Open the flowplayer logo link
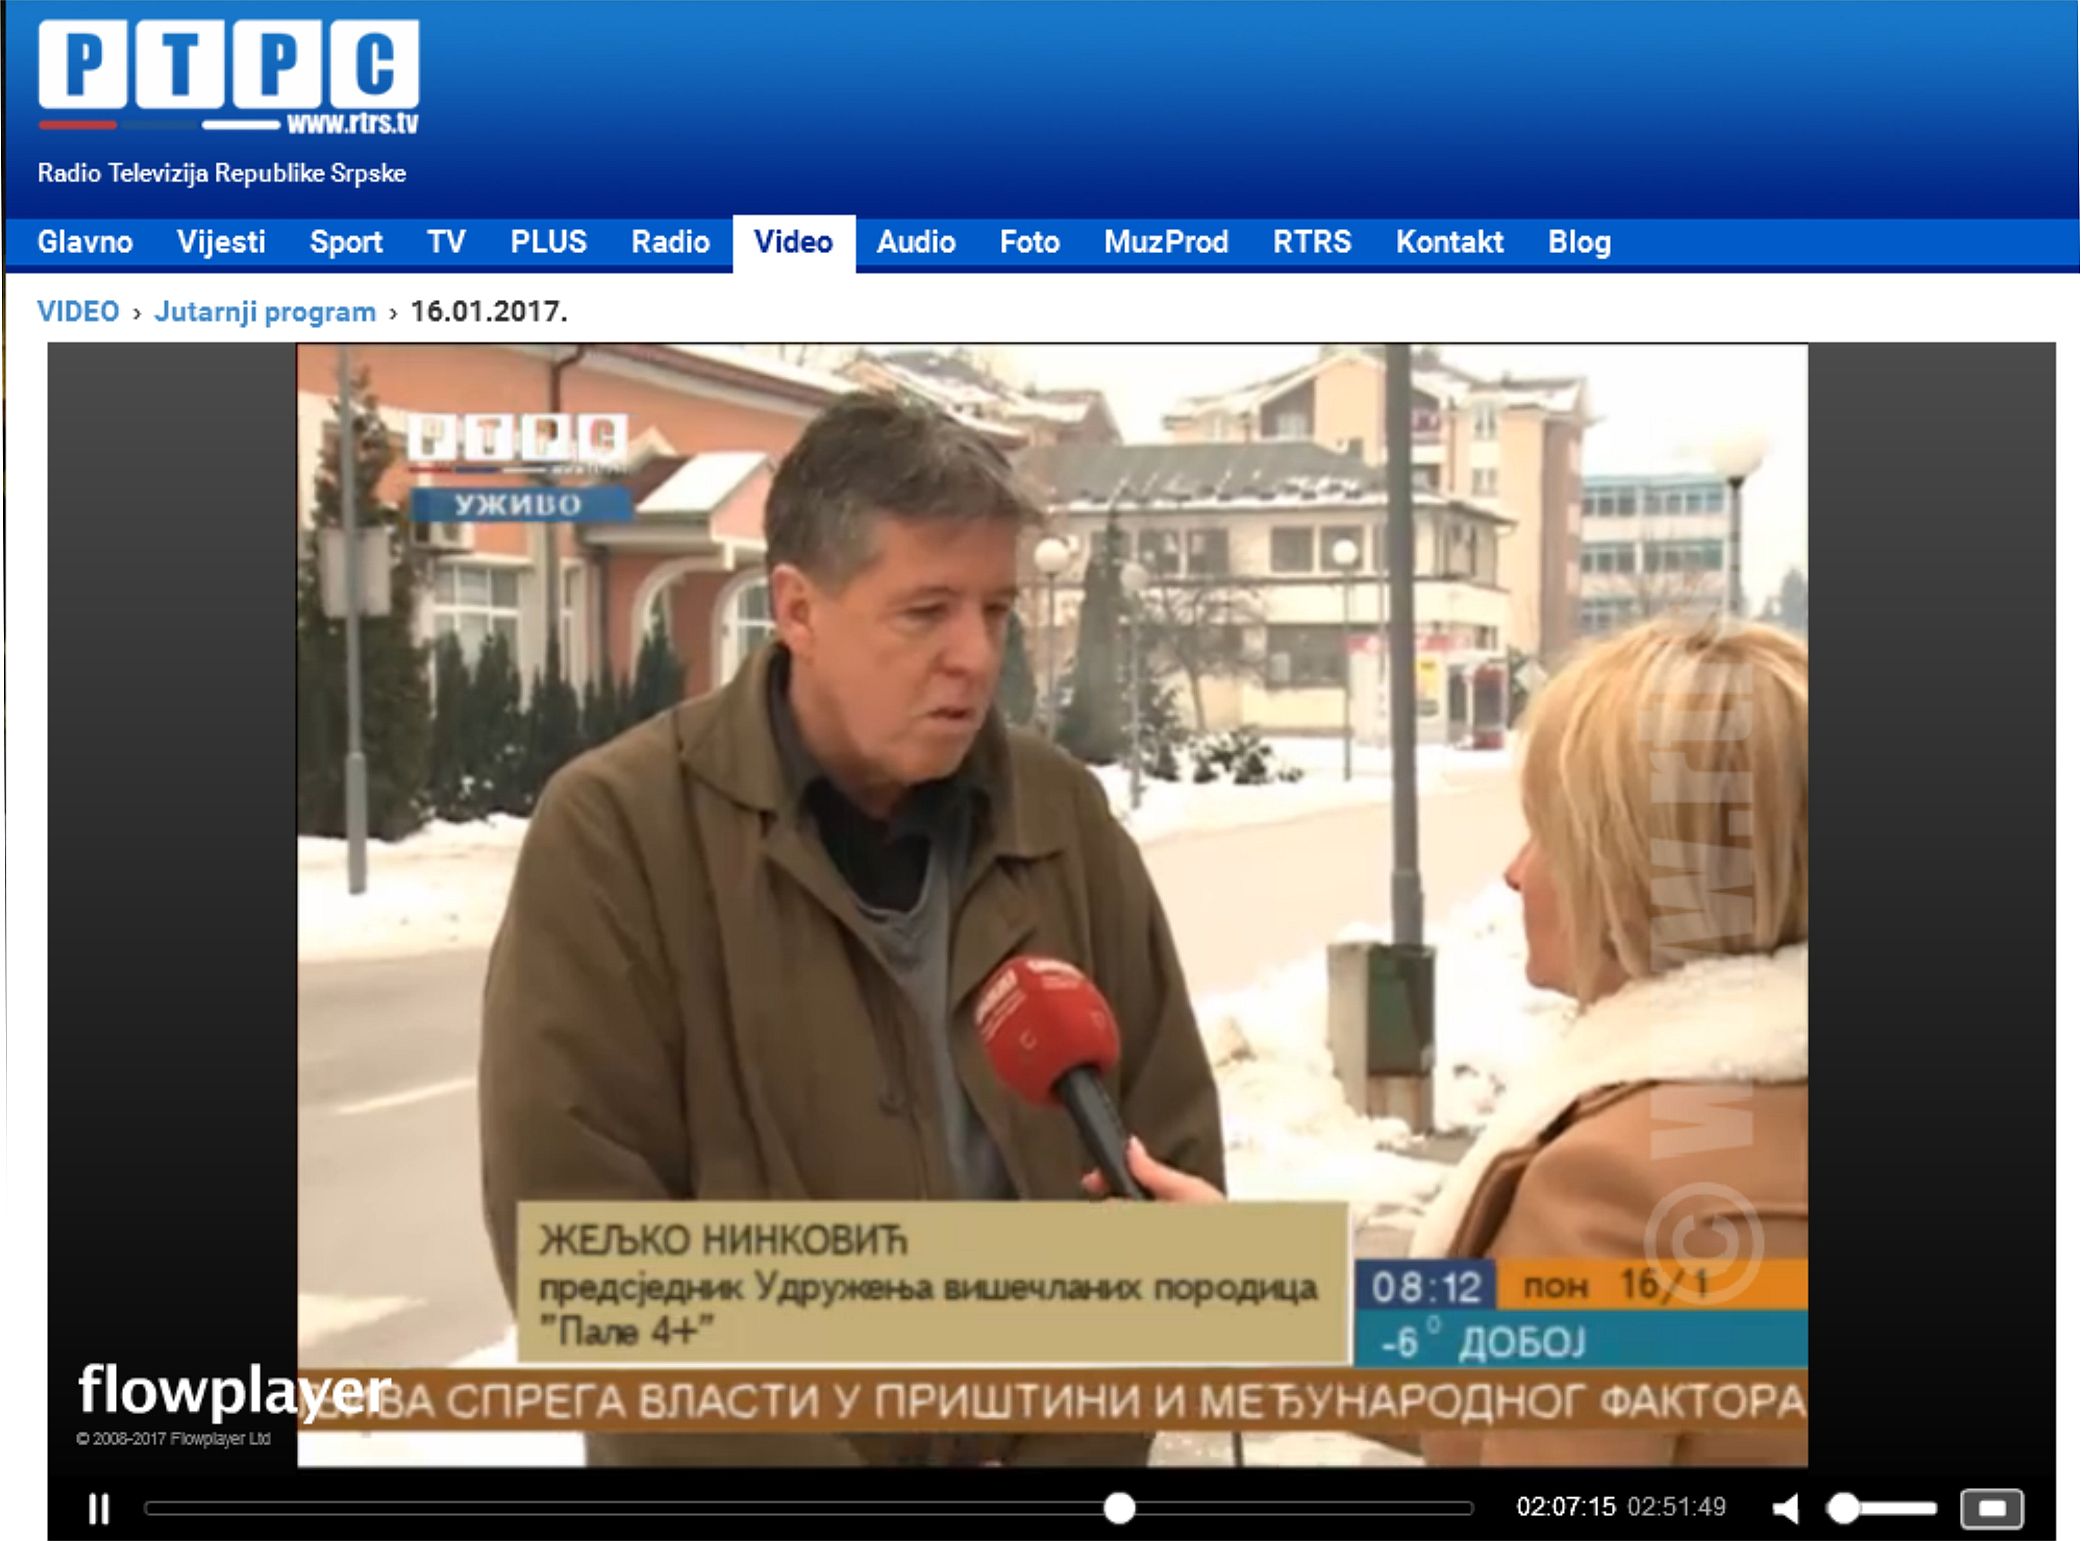The width and height of the screenshot is (2090, 1541). tap(234, 1391)
